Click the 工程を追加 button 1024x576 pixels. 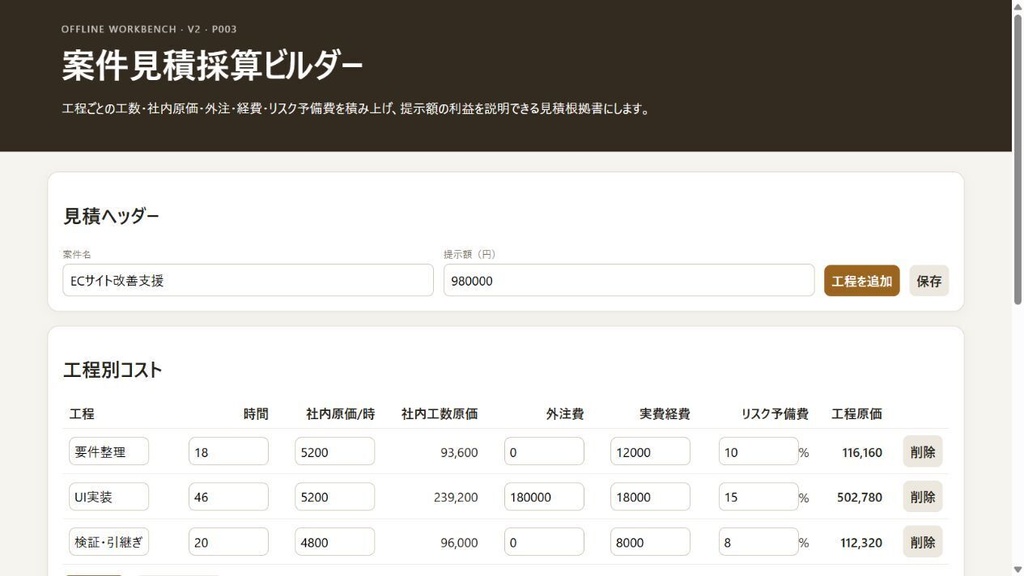point(861,280)
